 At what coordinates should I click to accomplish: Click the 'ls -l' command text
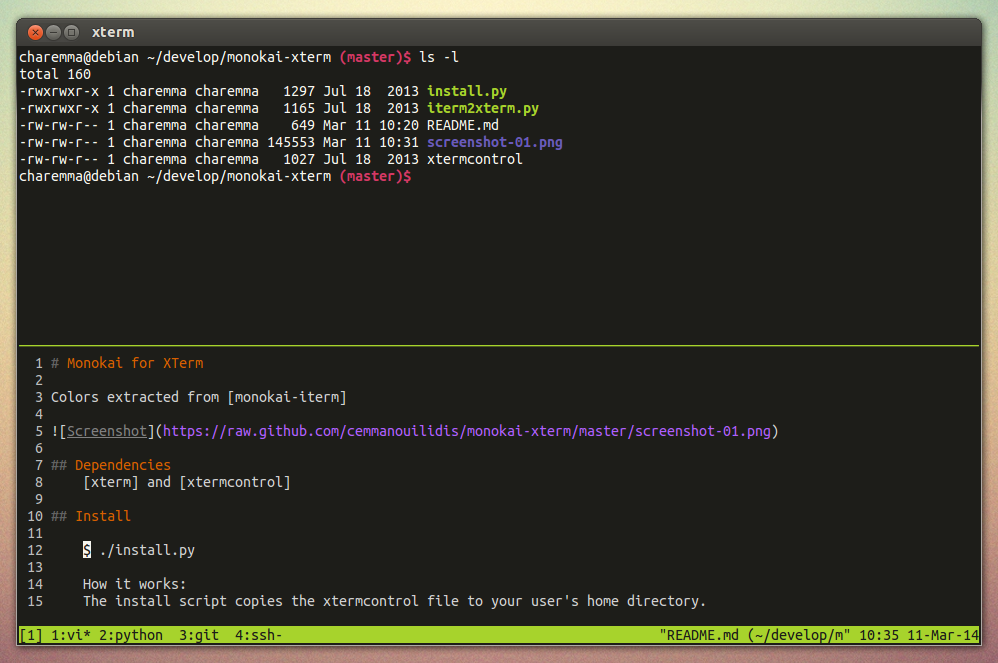(439, 57)
